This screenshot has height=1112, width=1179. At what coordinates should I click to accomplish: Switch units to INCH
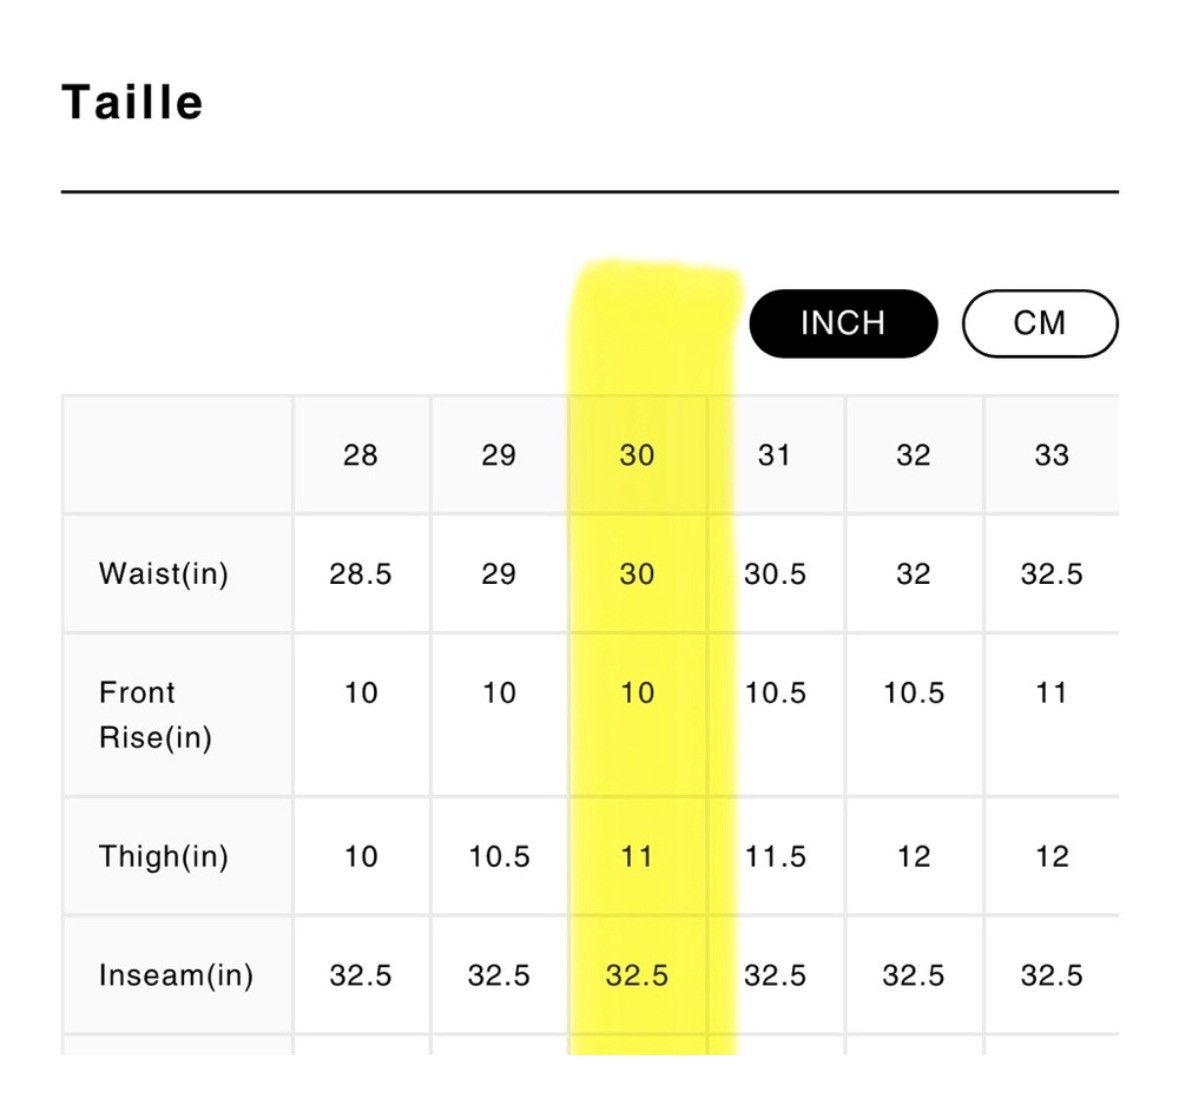(843, 323)
